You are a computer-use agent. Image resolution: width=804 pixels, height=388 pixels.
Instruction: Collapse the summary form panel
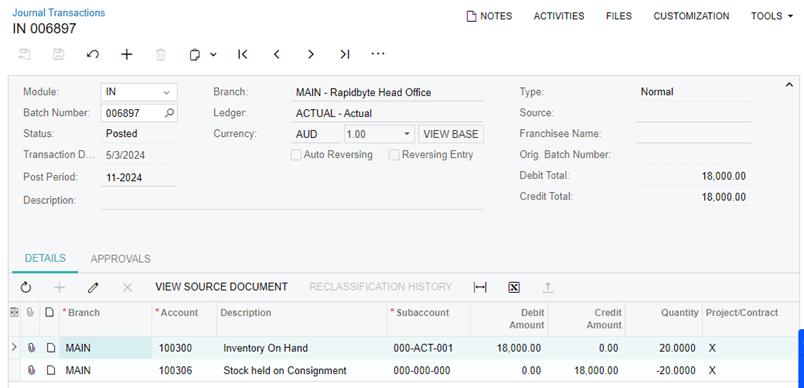tap(789, 85)
